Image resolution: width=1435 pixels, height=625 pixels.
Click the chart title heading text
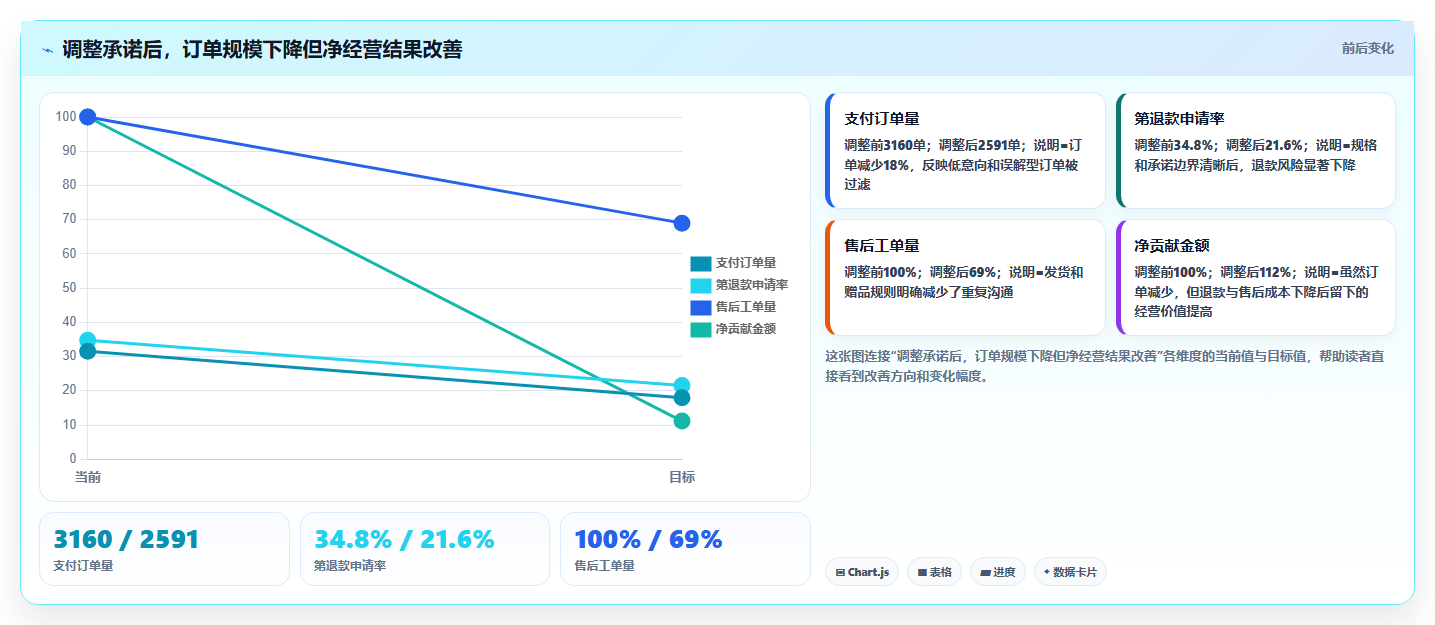(x=262, y=50)
